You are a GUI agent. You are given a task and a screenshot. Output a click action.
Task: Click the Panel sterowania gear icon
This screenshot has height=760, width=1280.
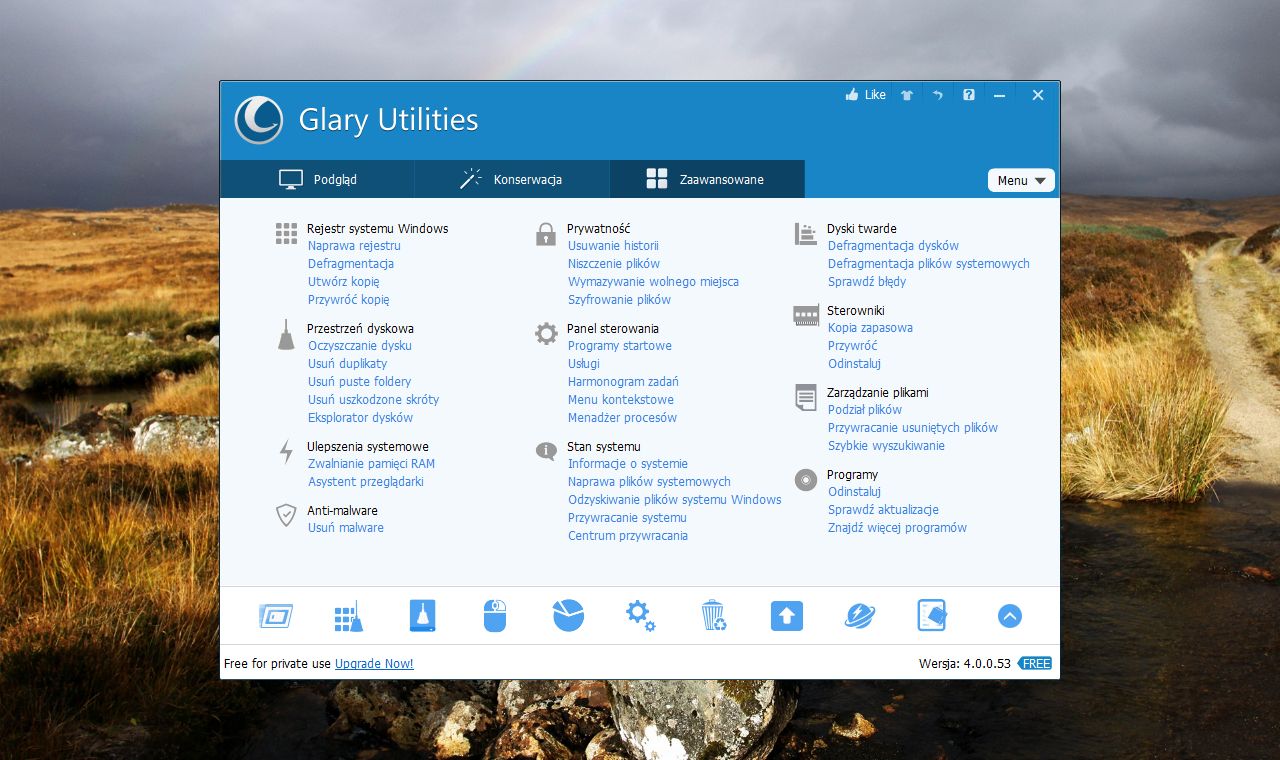point(546,334)
